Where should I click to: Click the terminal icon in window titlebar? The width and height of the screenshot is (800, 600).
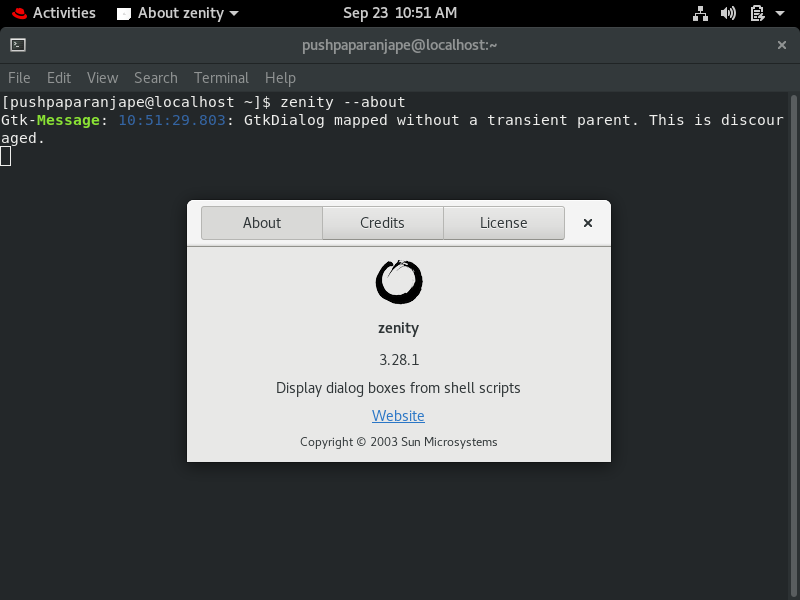pyautogui.click(x=18, y=45)
